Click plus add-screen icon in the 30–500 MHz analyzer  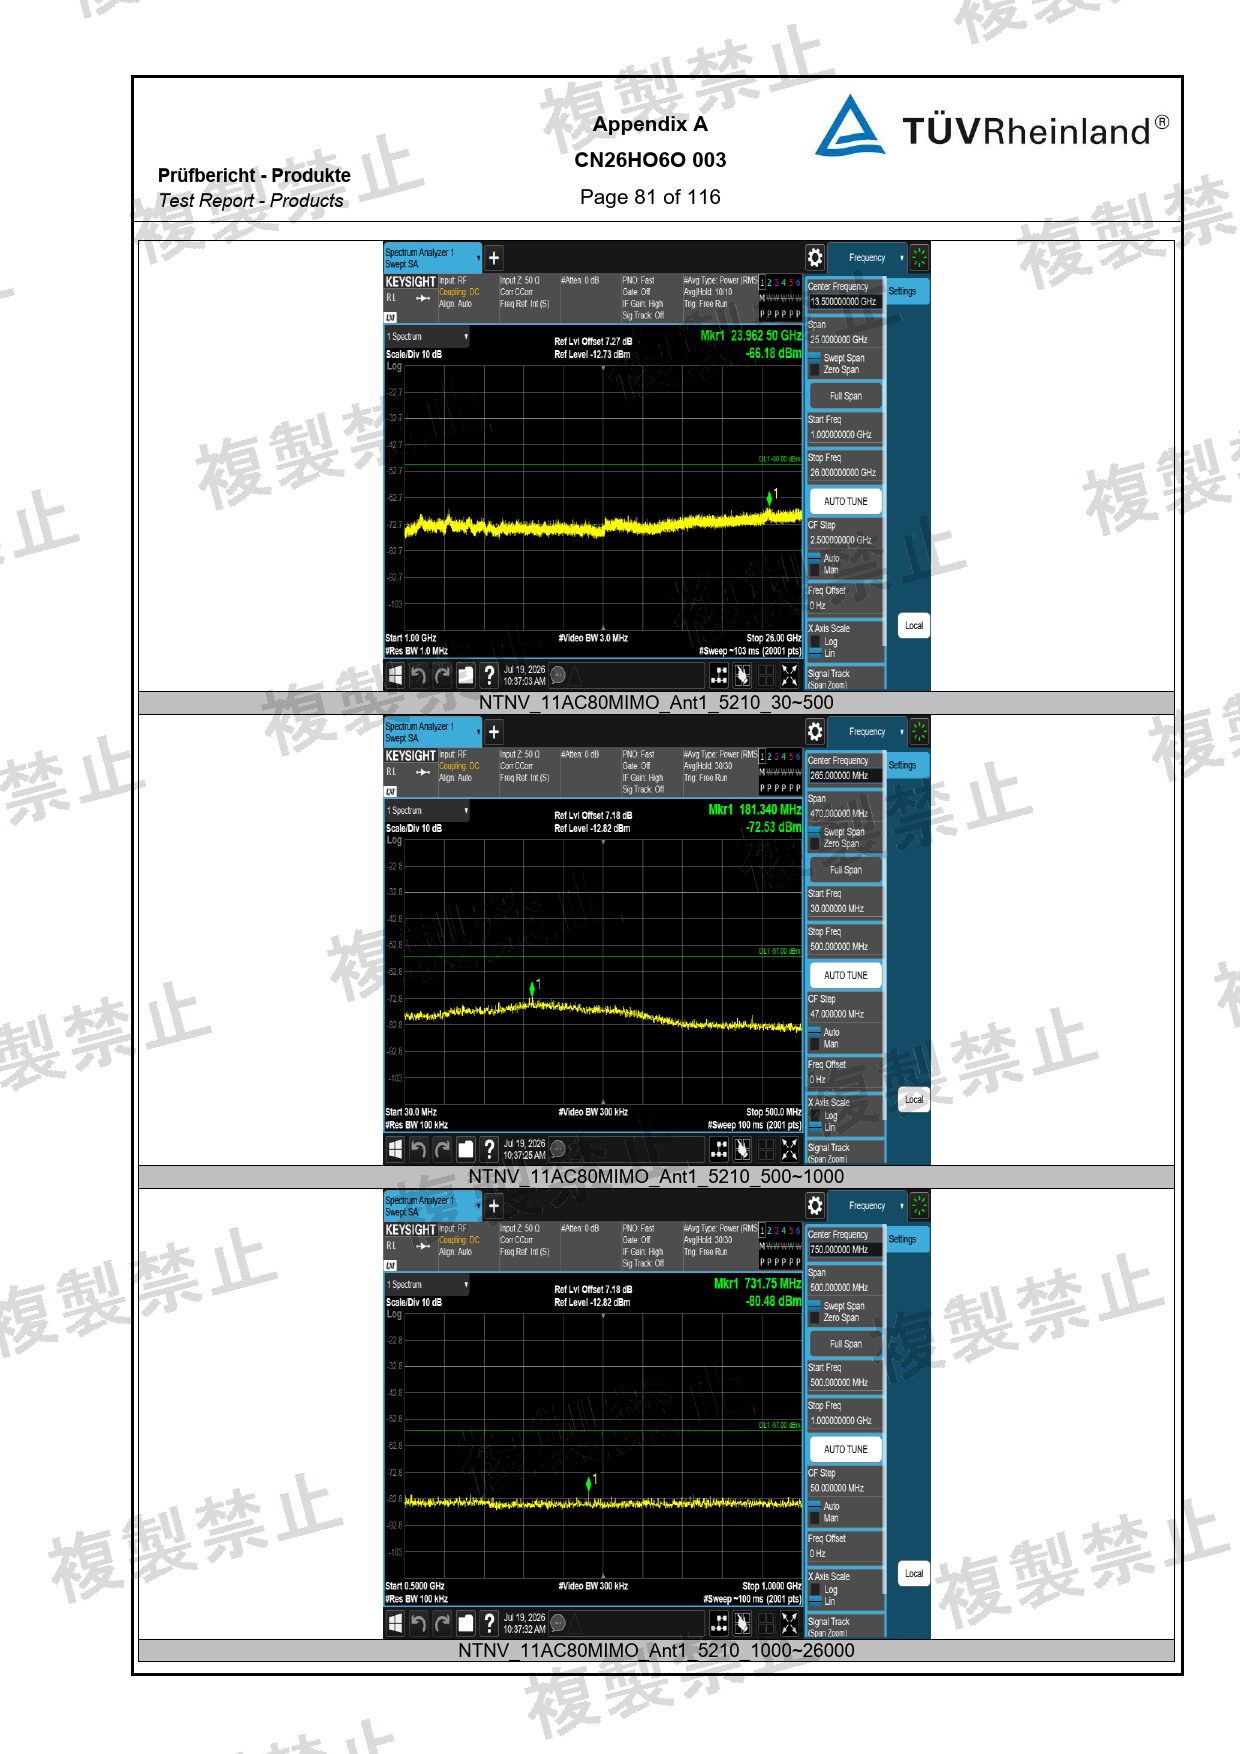point(494,732)
